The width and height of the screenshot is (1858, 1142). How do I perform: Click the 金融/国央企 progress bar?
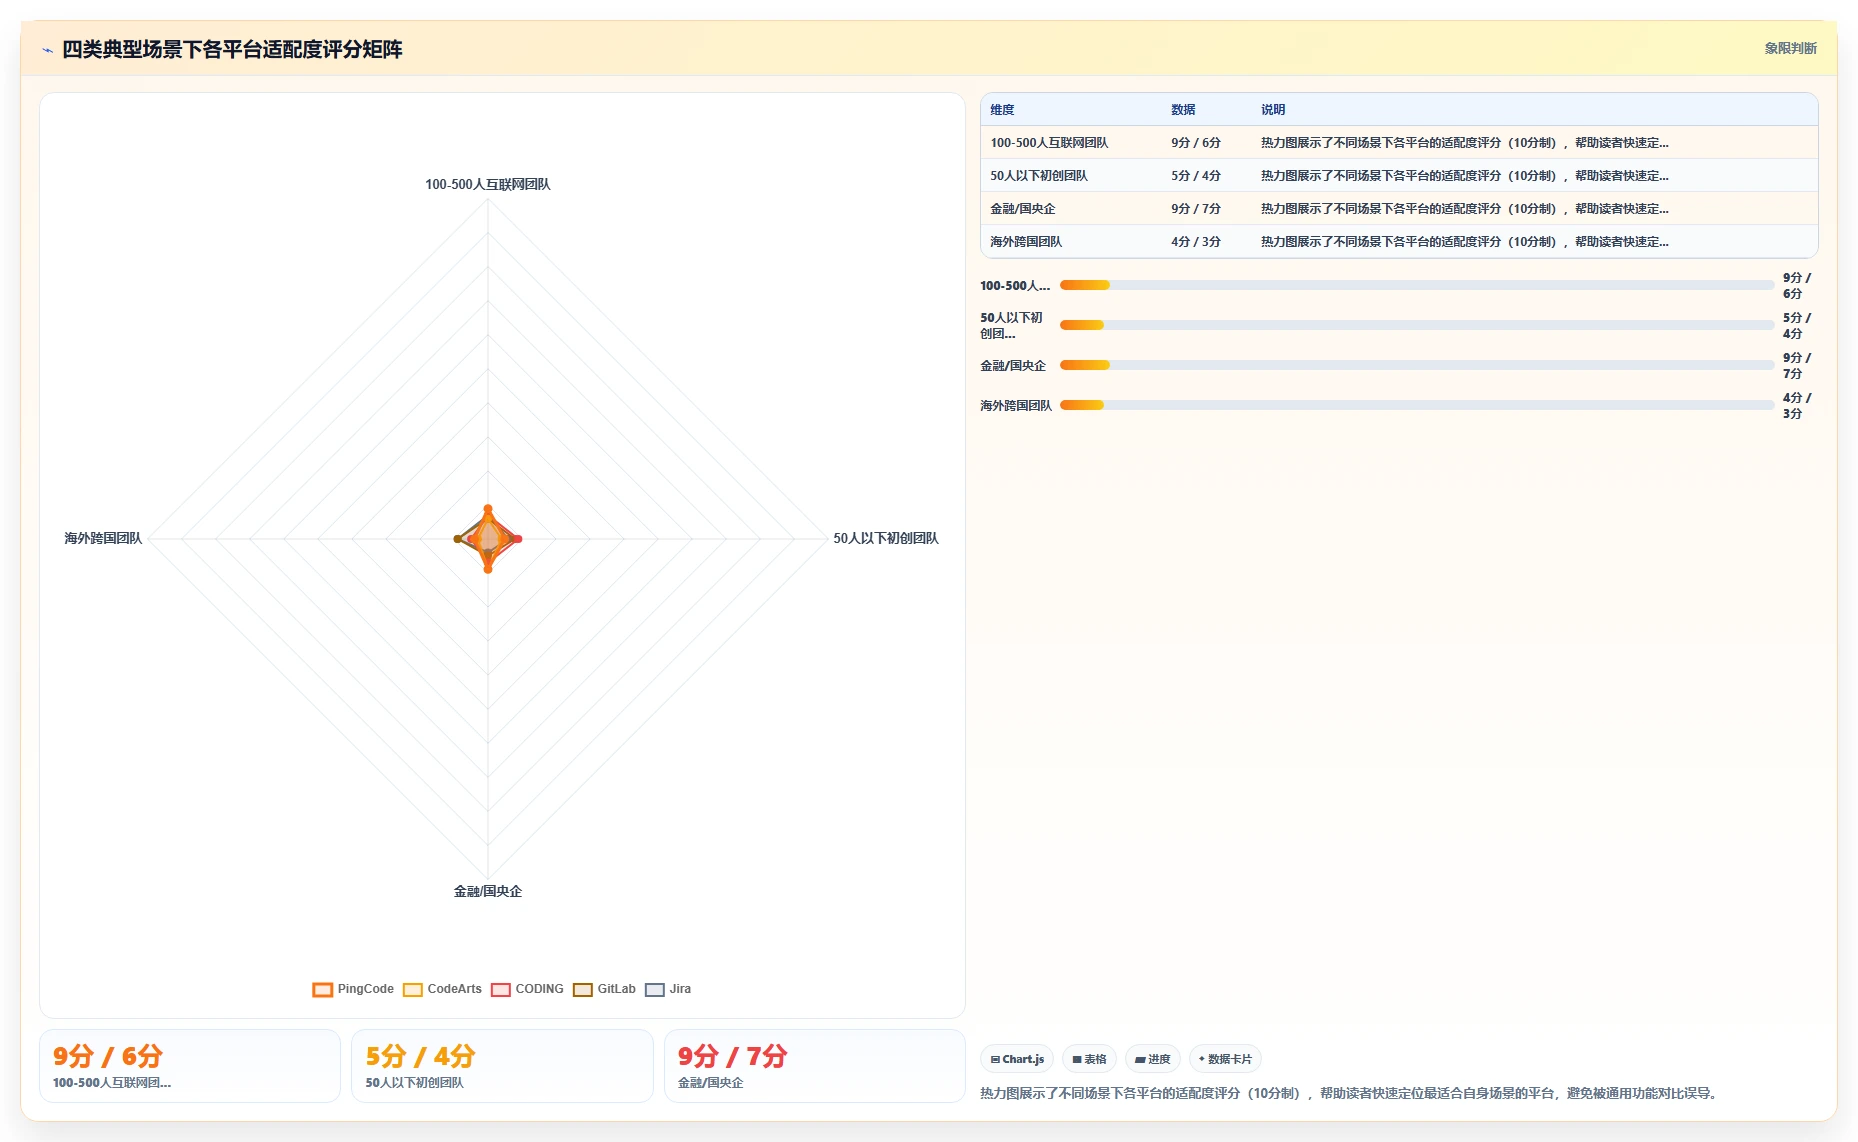tap(1417, 365)
